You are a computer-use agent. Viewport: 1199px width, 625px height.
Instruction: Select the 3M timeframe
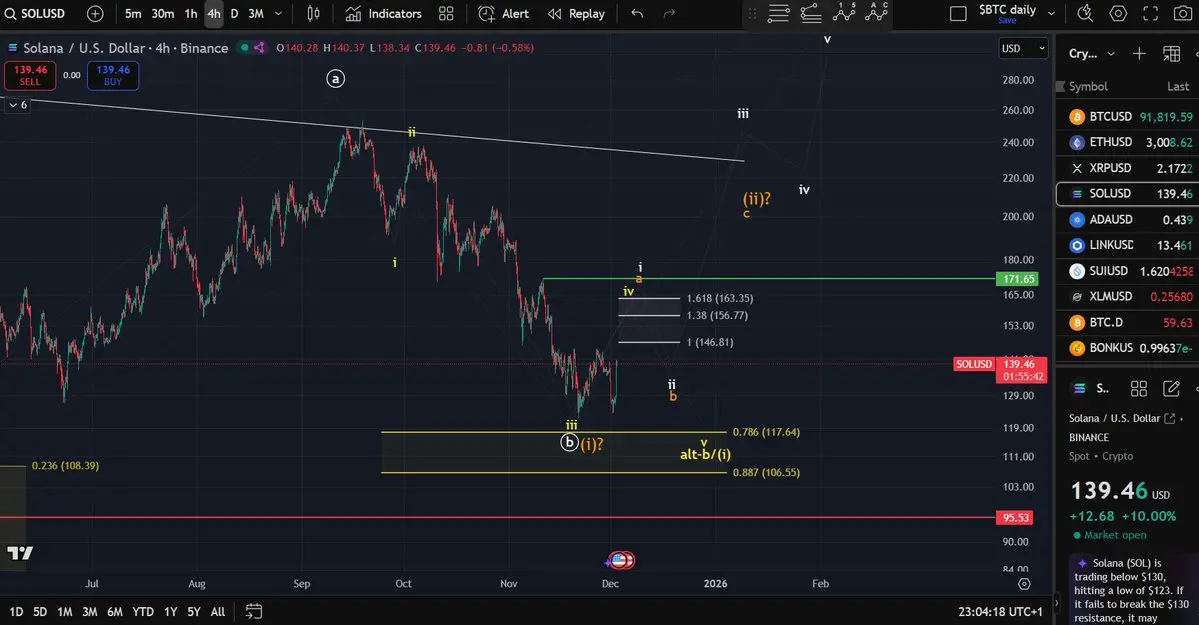256,14
